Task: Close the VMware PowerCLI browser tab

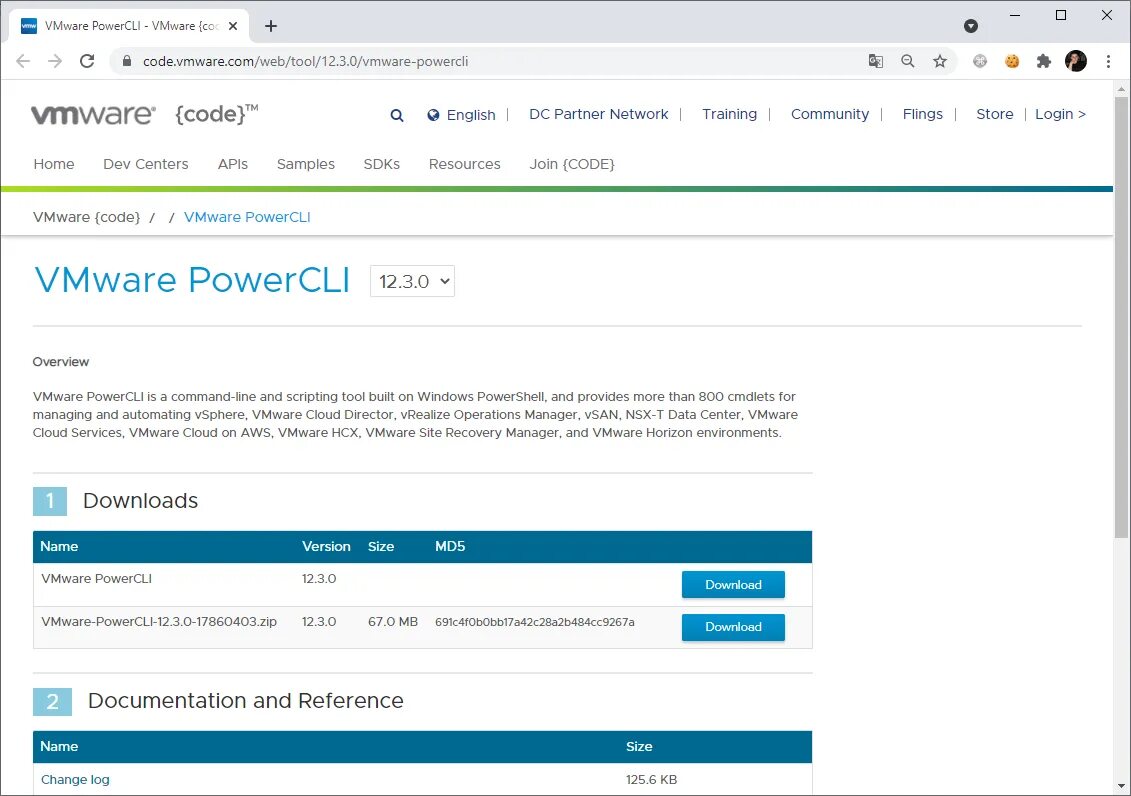Action: pos(233,26)
